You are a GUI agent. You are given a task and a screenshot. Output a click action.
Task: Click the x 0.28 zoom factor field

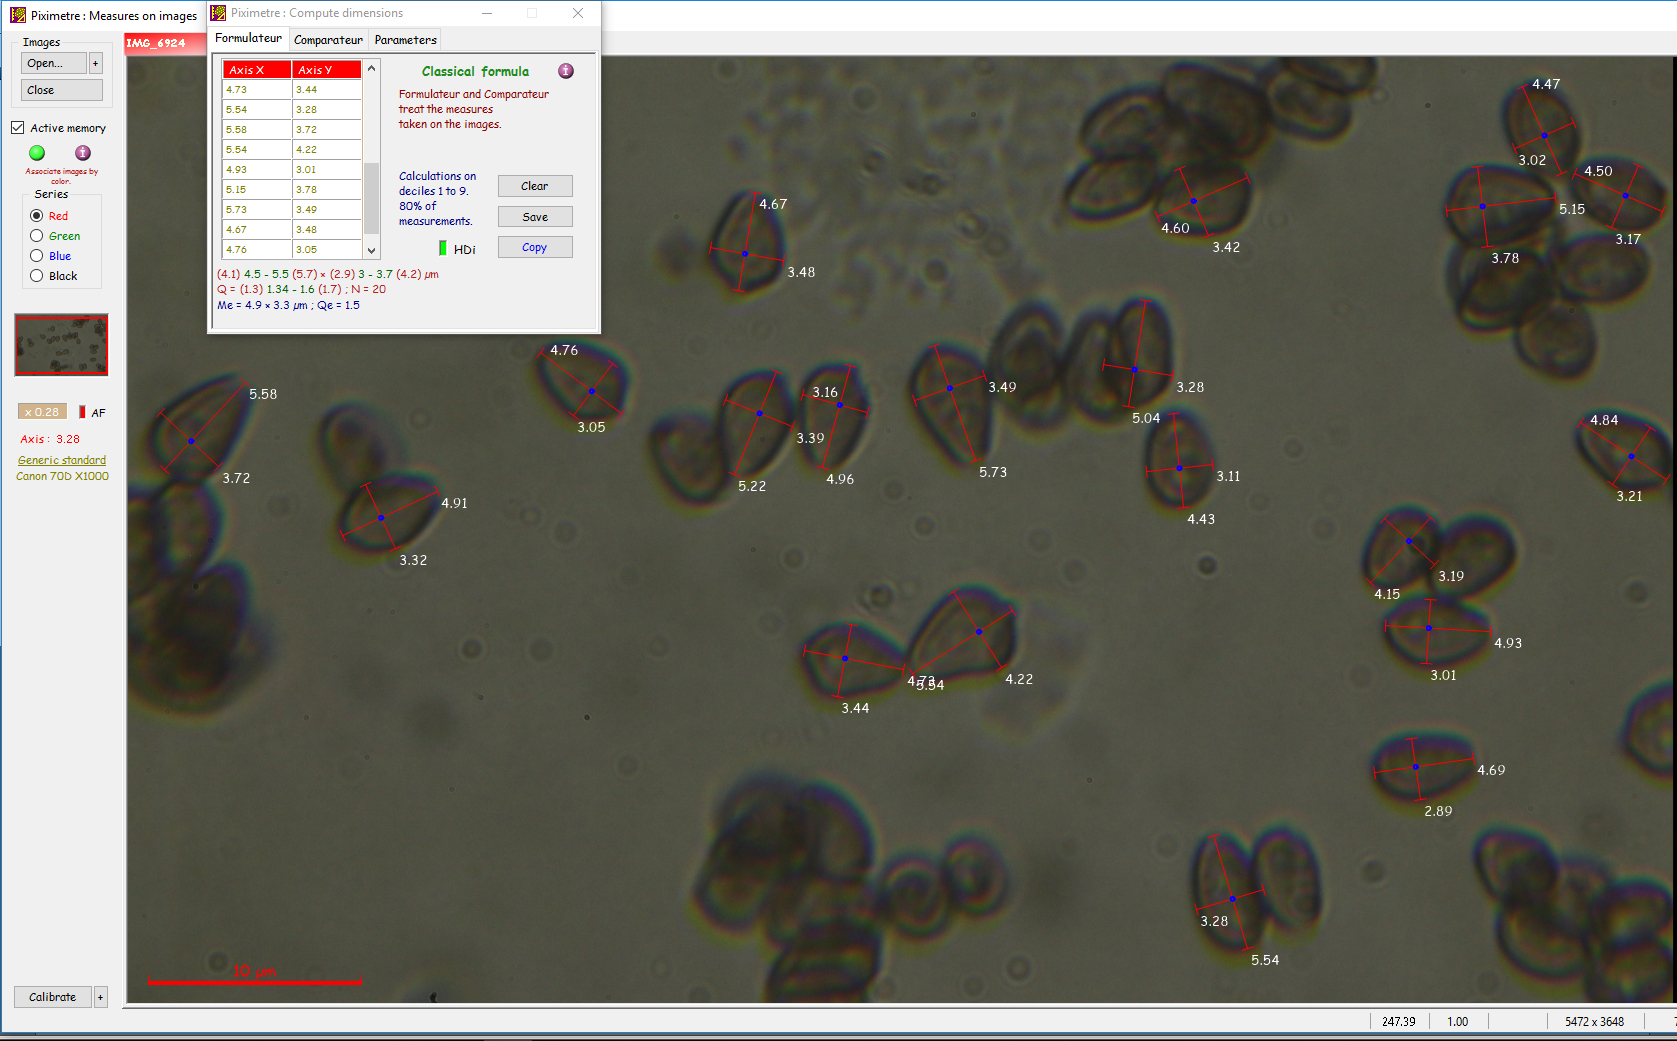click(42, 412)
